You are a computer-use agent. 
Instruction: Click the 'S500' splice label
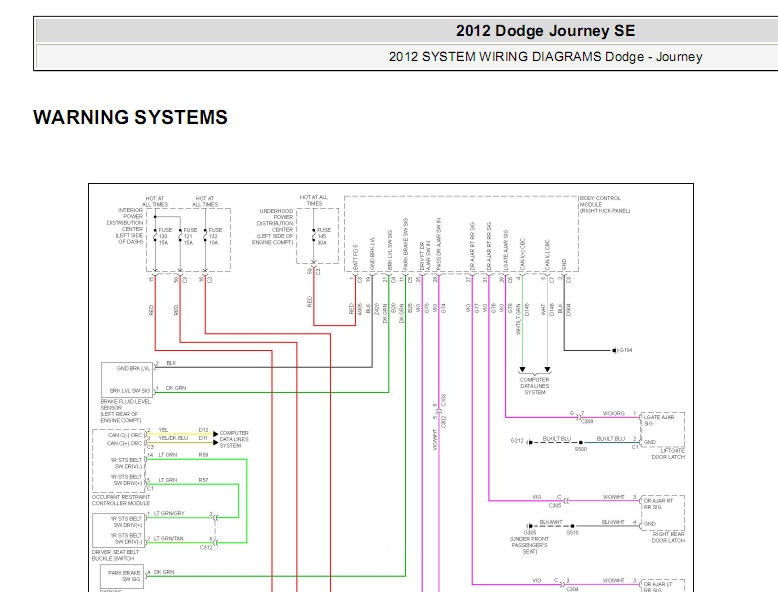[x=581, y=449]
